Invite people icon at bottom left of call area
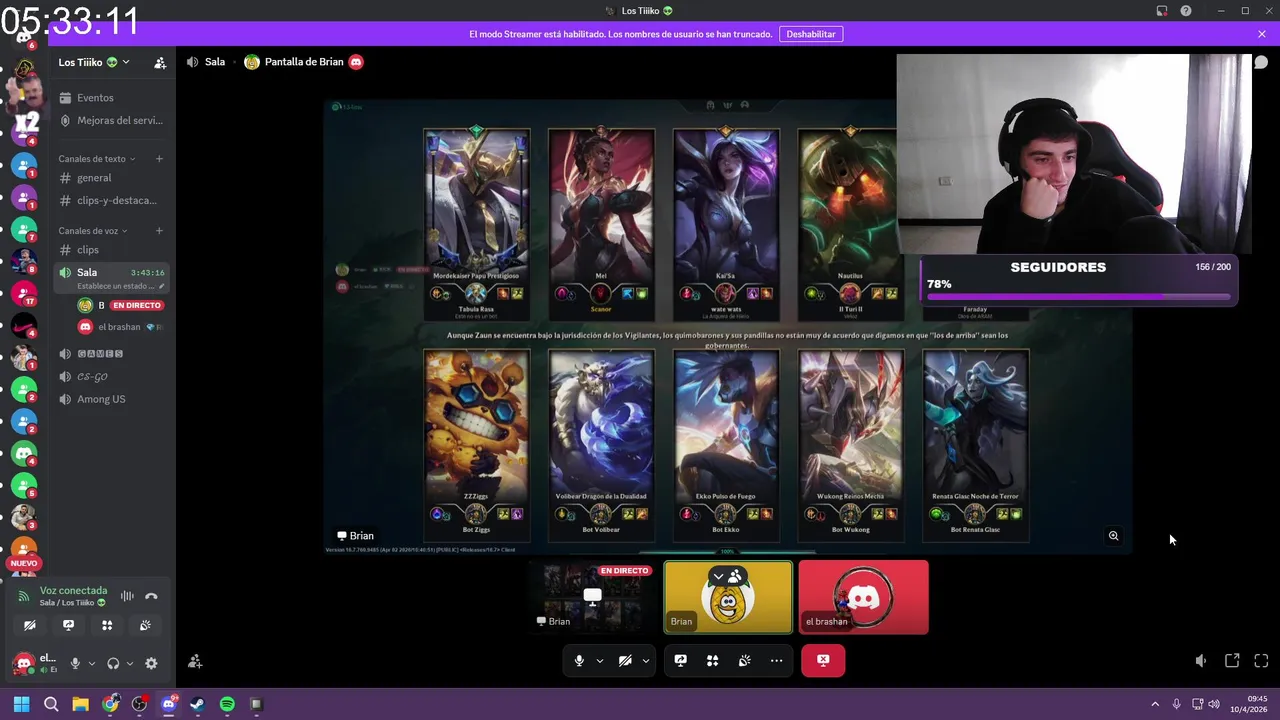 coord(195,661)
